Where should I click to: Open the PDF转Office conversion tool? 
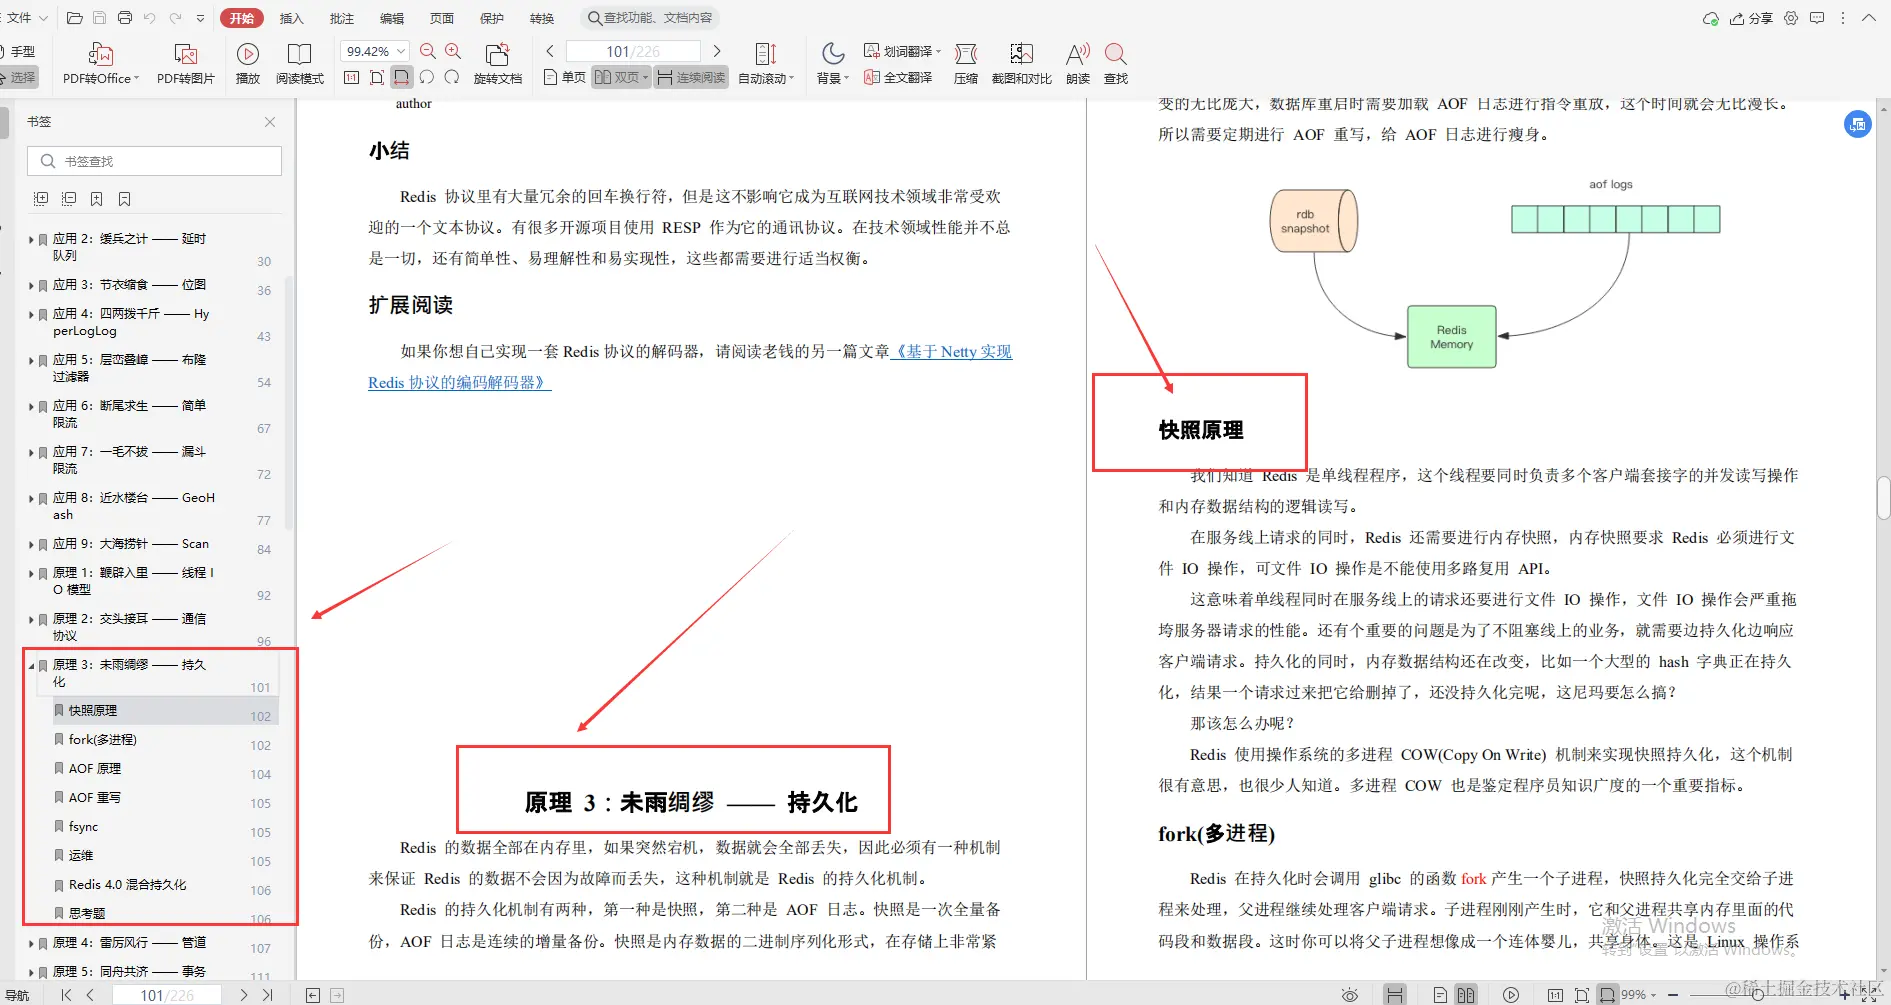point(99,62)
